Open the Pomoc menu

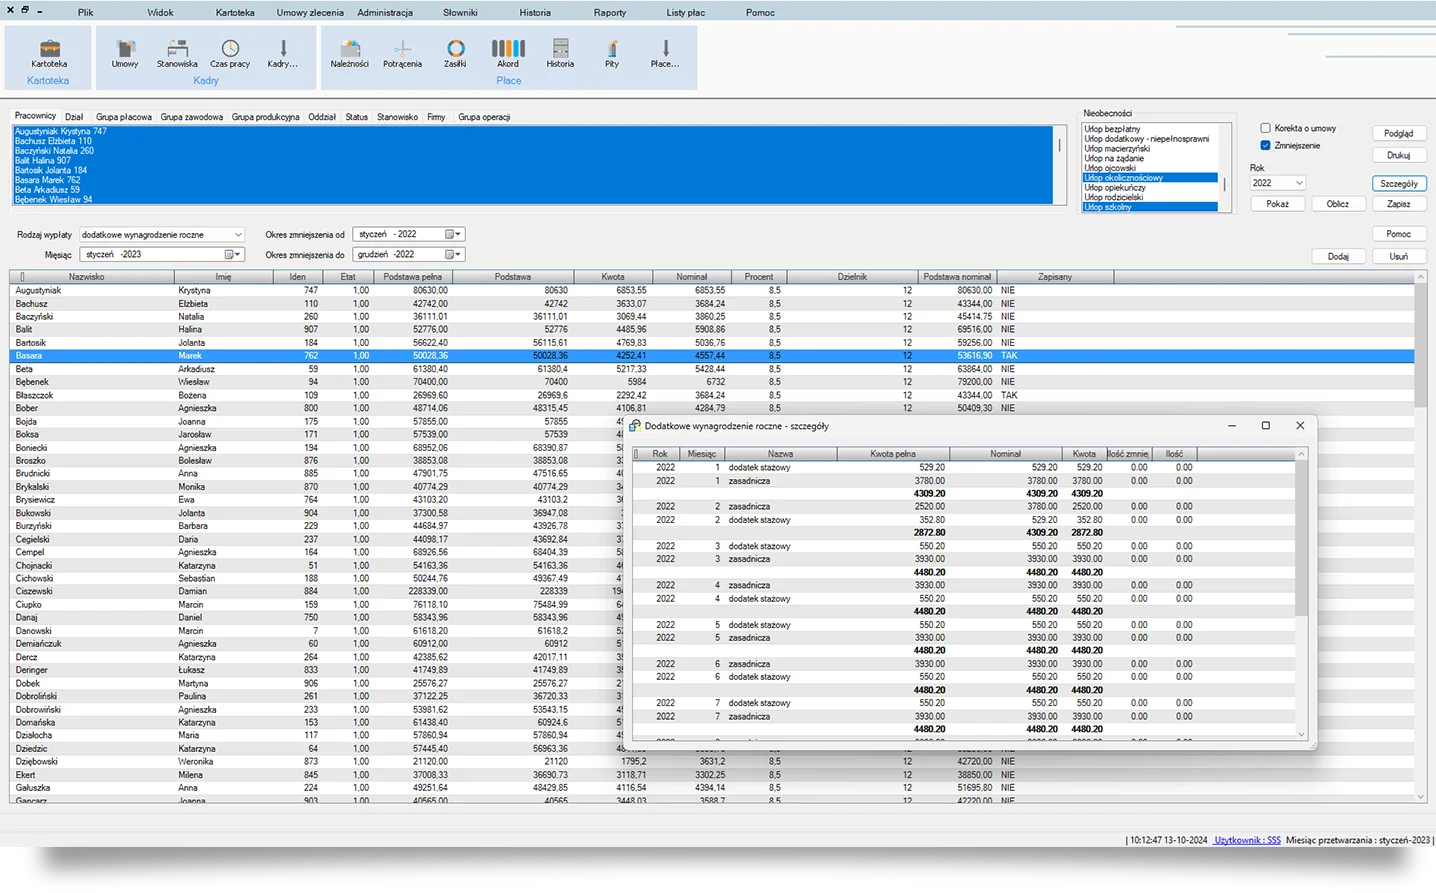click(x=760, y=13)
